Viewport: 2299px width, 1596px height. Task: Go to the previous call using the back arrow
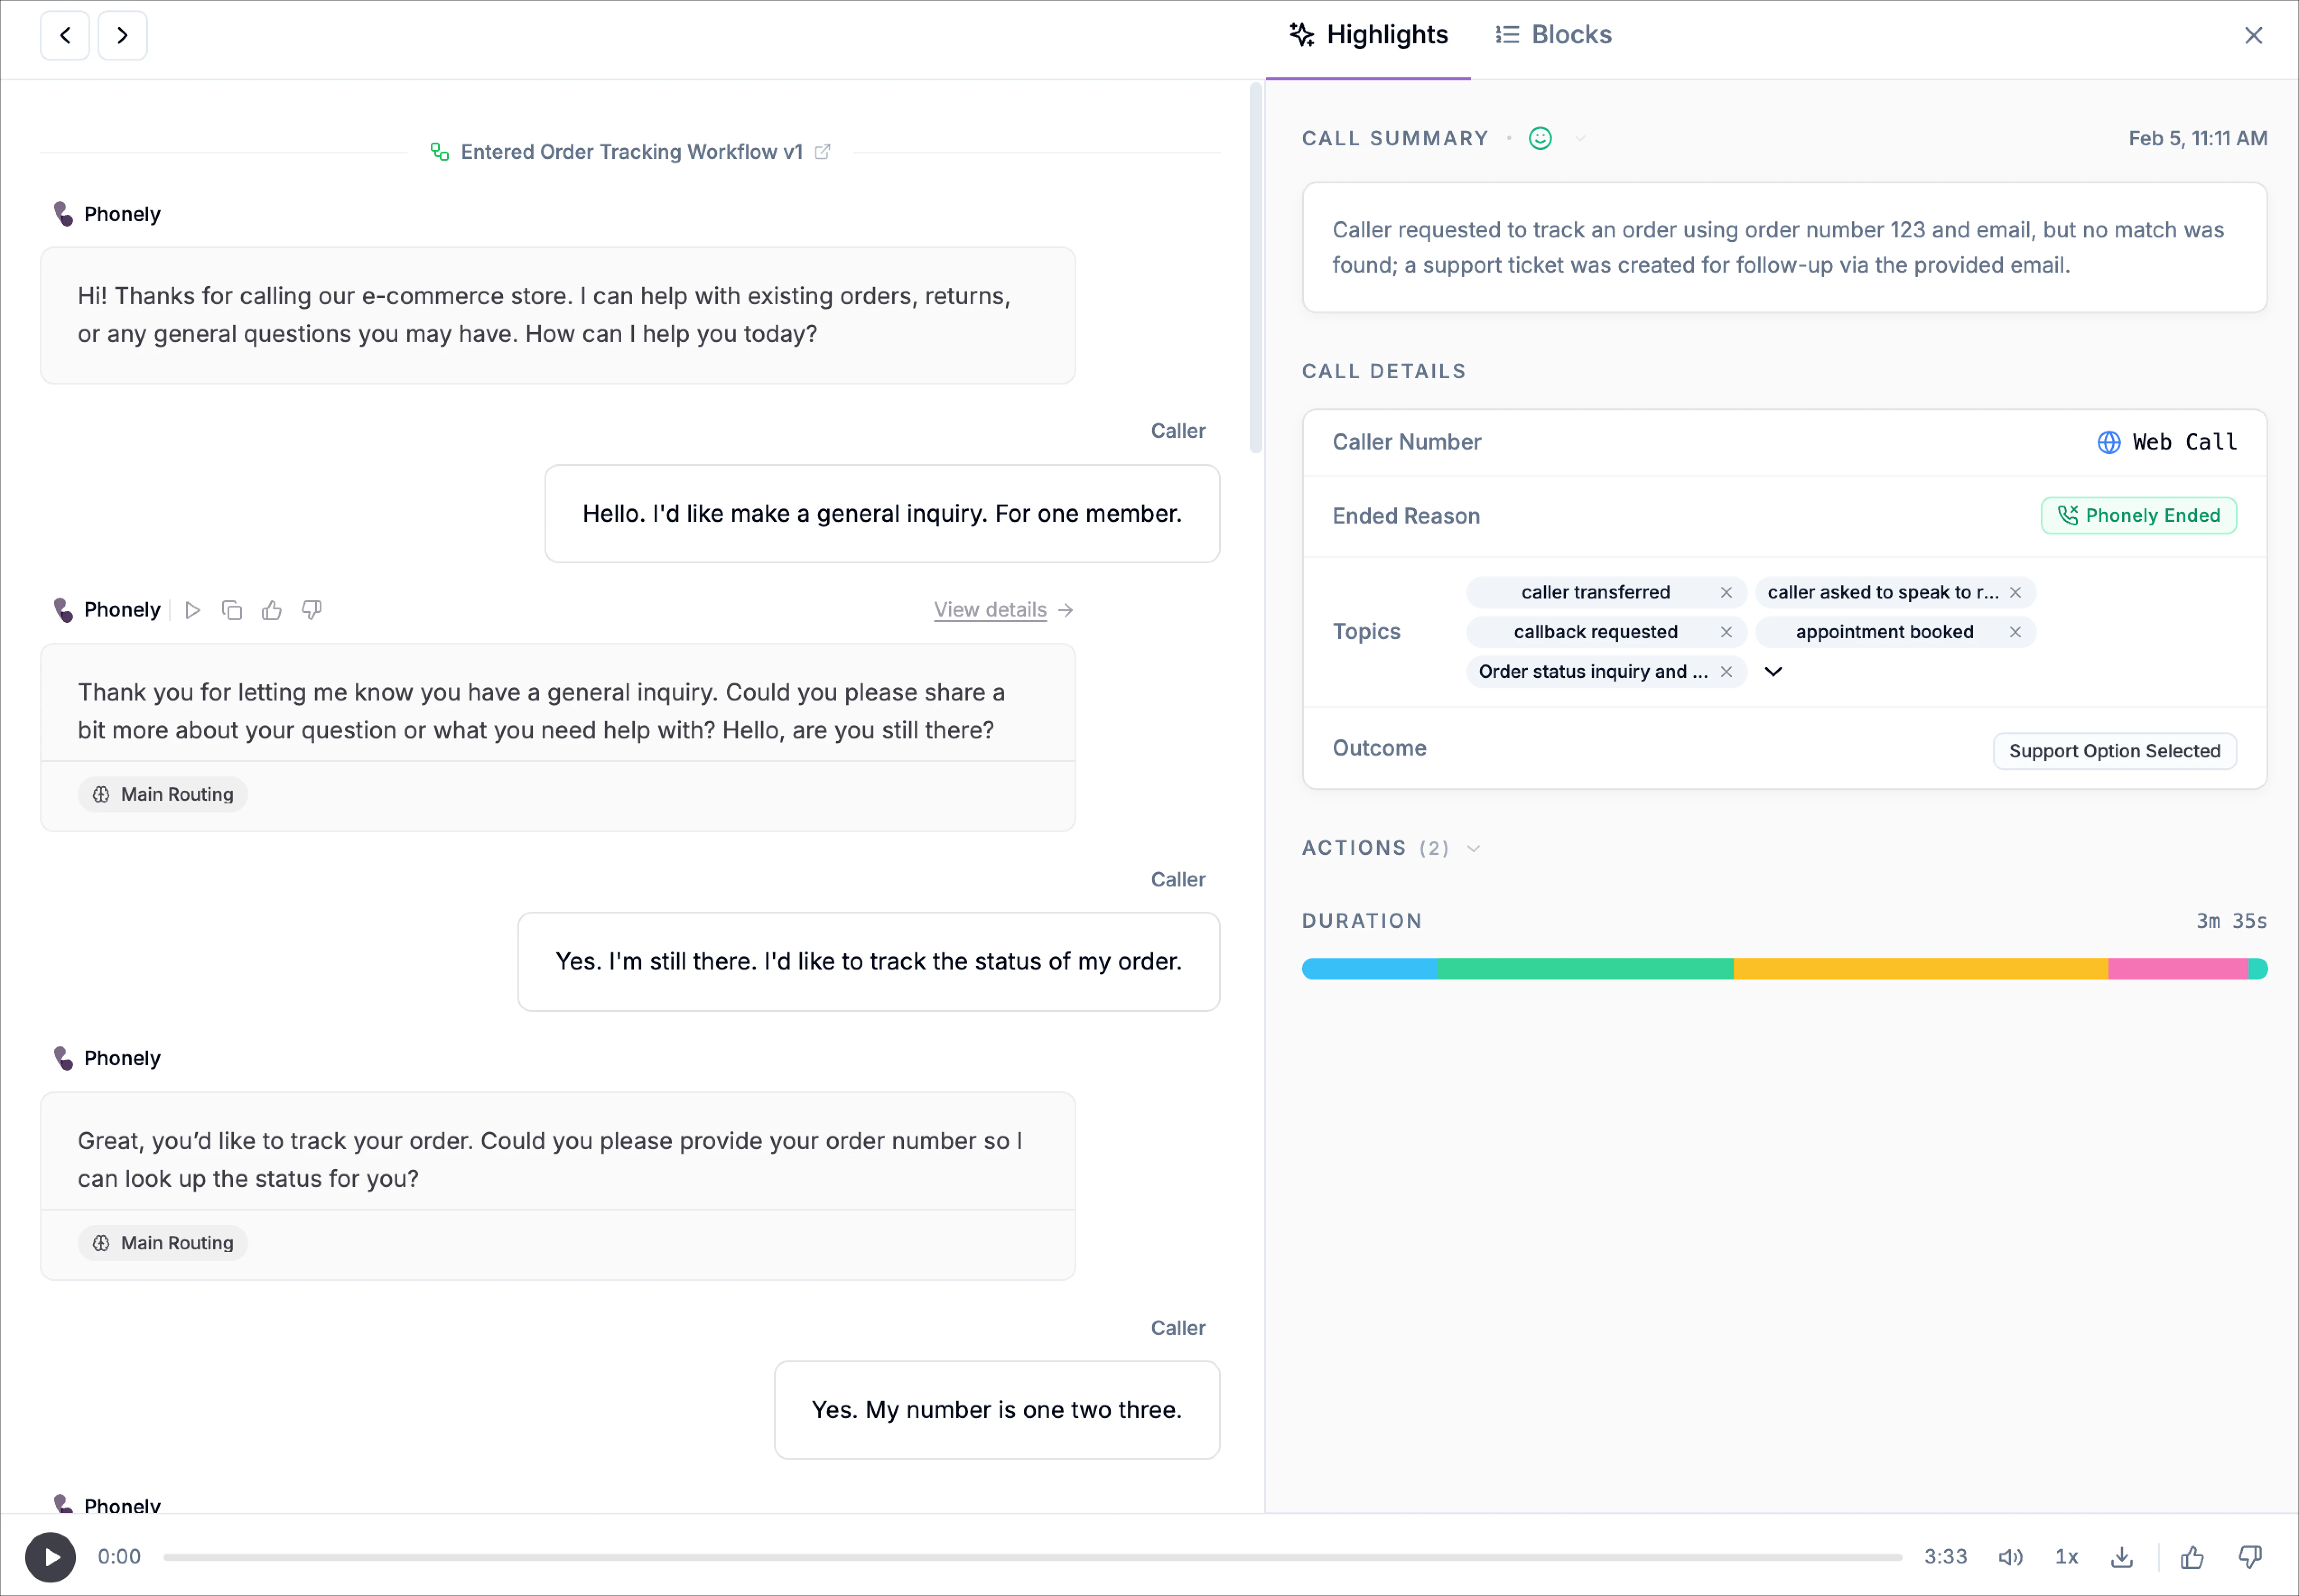[x=65, y=36]
